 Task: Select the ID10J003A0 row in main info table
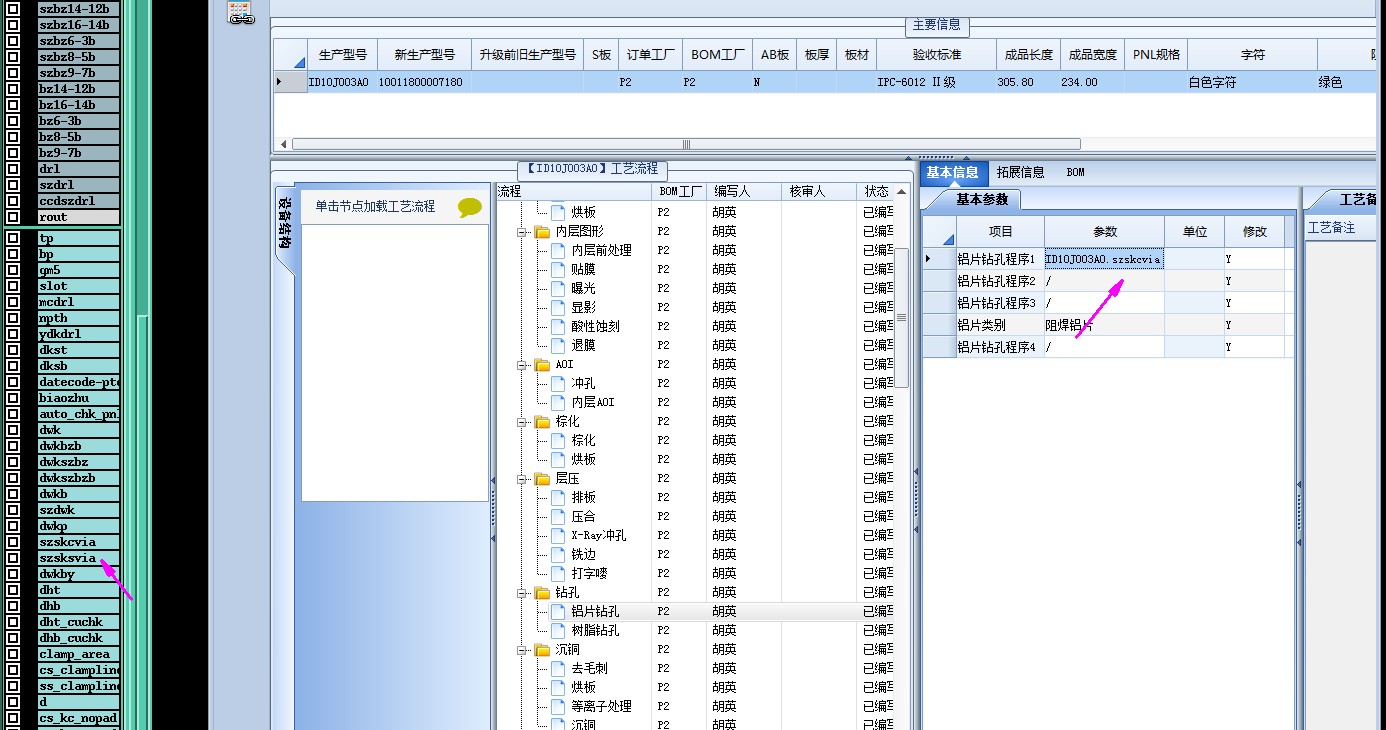coord(824,82)
